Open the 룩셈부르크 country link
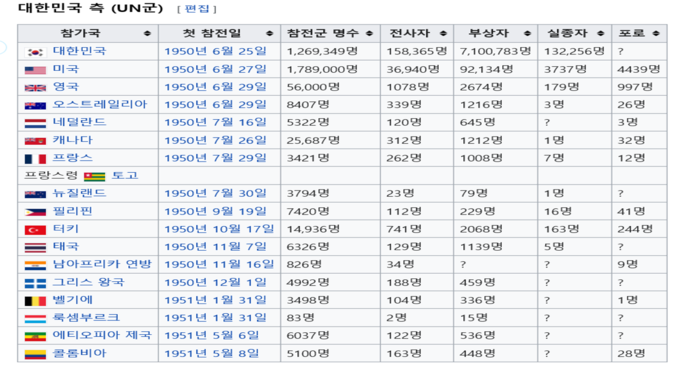This screenshot has height=367, width=680. coord(86,318)
